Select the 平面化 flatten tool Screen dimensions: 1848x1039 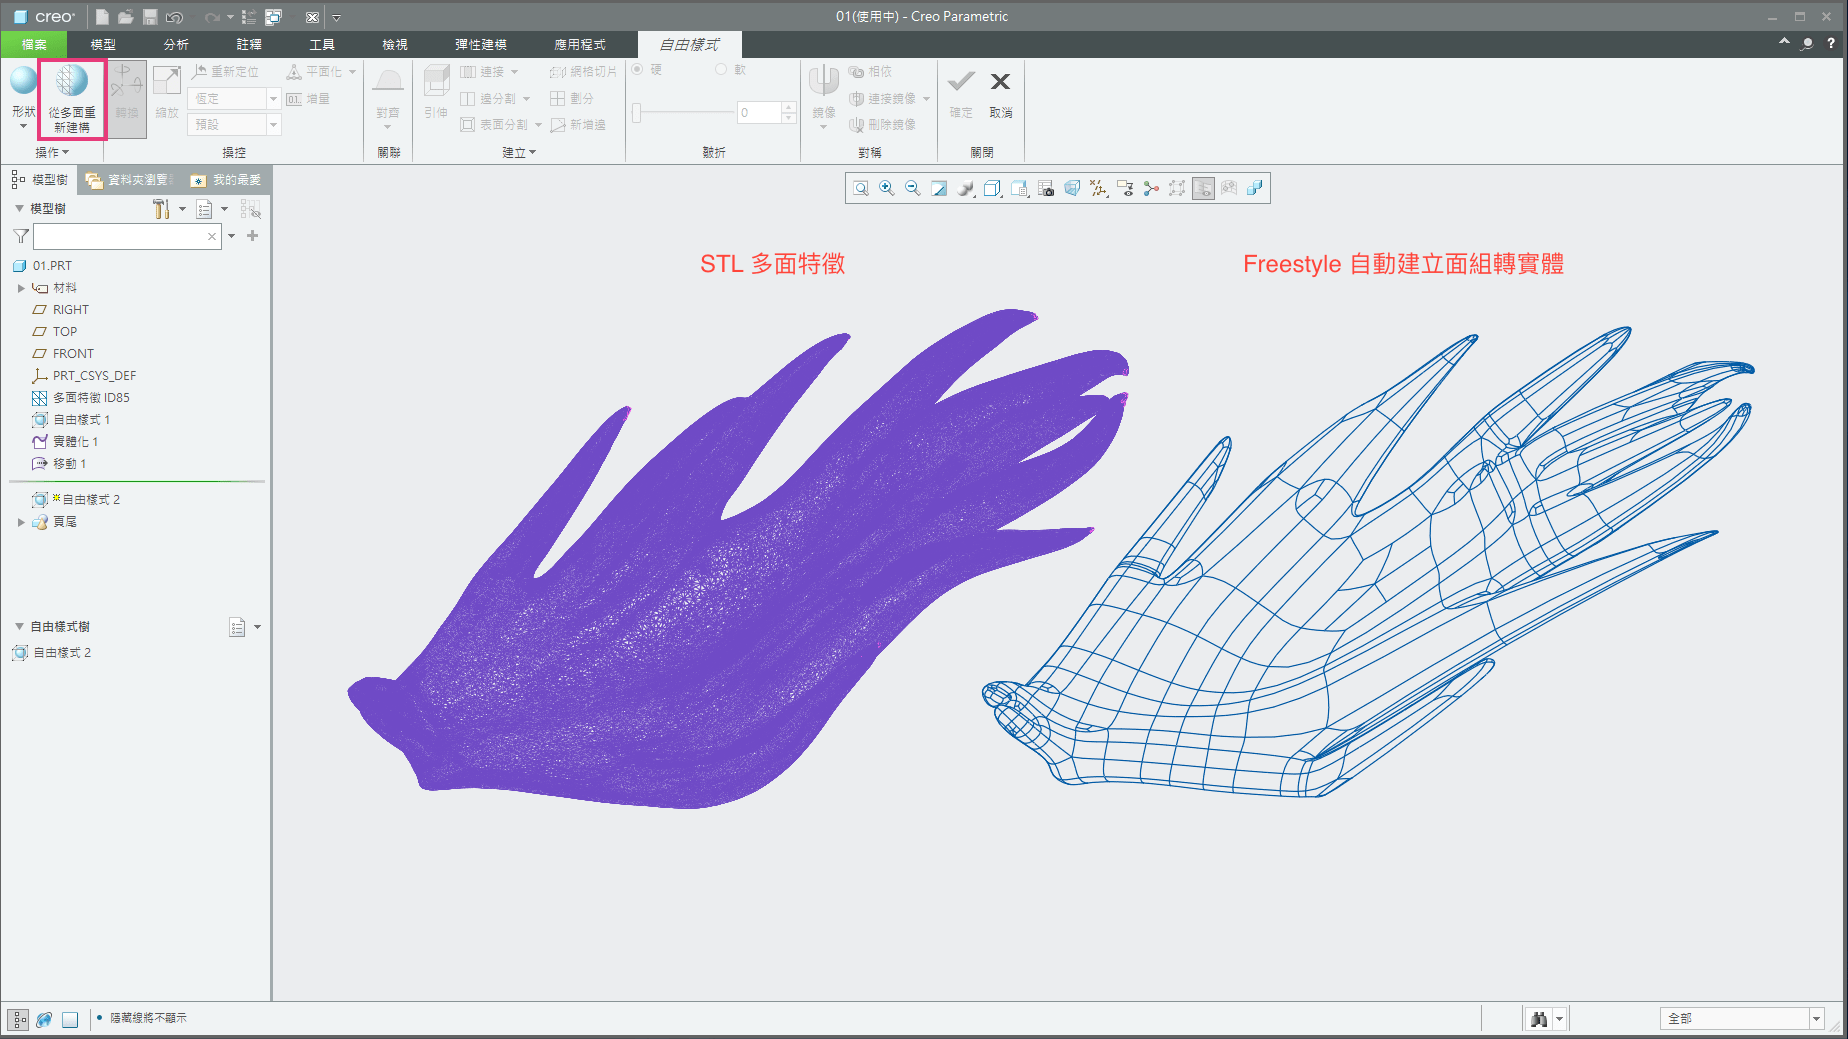(320, 71)
